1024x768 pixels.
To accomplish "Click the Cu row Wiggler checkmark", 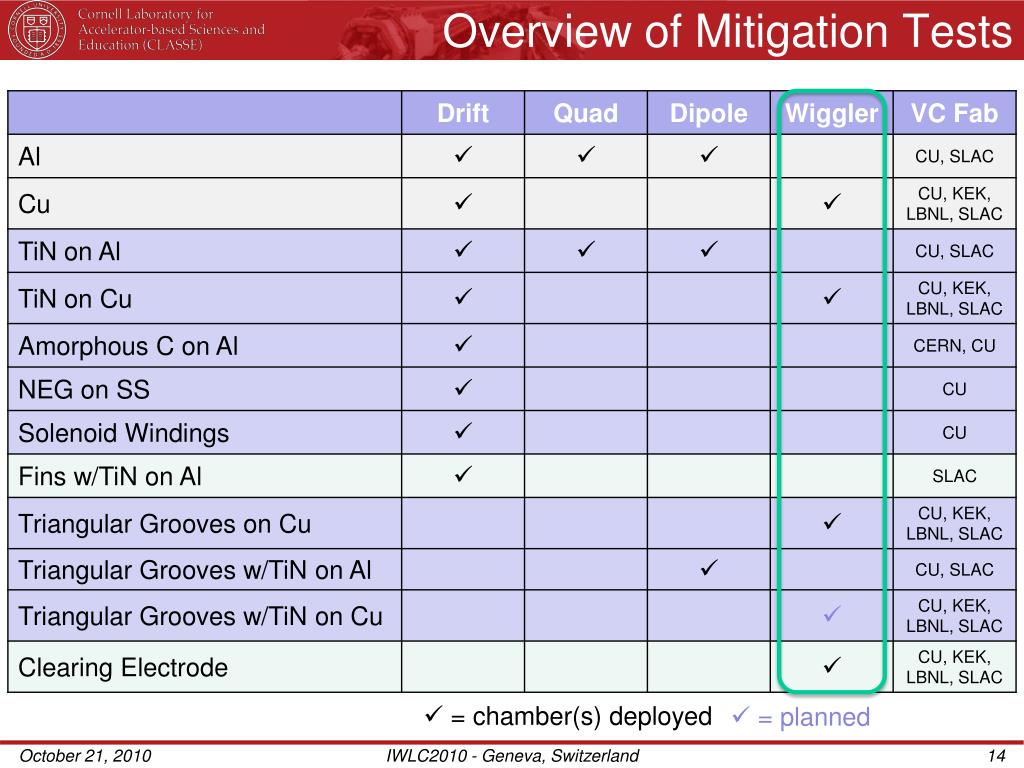I will (x=832, y=202).
